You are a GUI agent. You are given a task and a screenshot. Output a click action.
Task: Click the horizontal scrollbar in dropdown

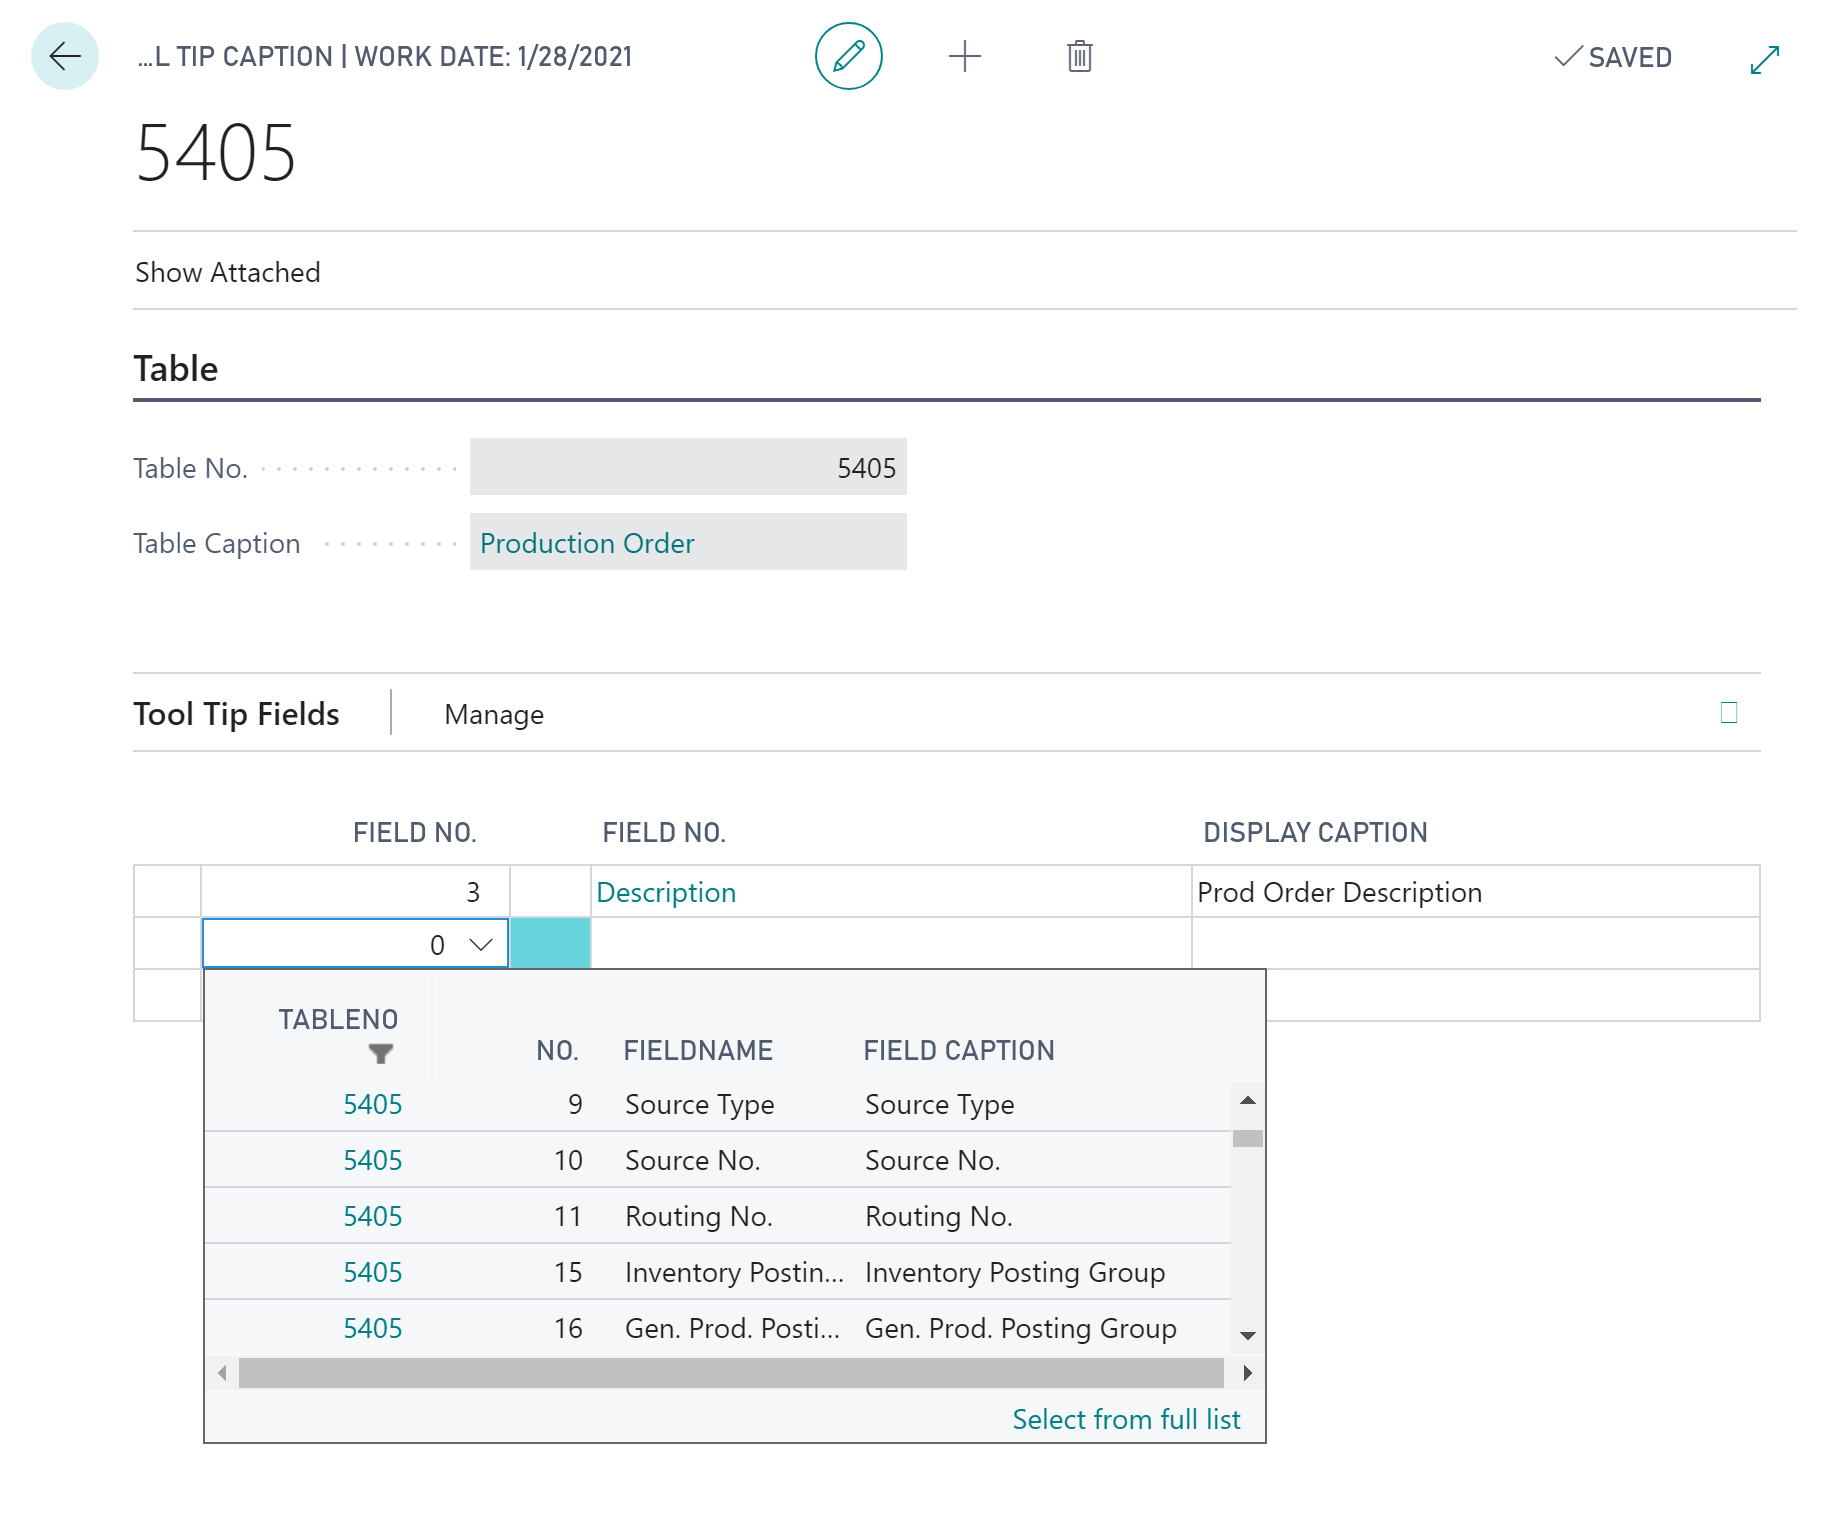click(x=730, y=1373)
